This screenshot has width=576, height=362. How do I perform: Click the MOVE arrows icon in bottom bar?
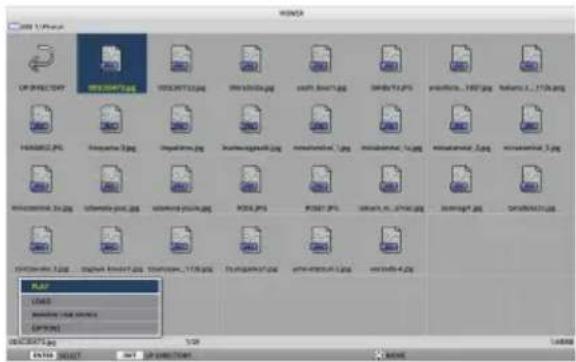coord(378,355)
